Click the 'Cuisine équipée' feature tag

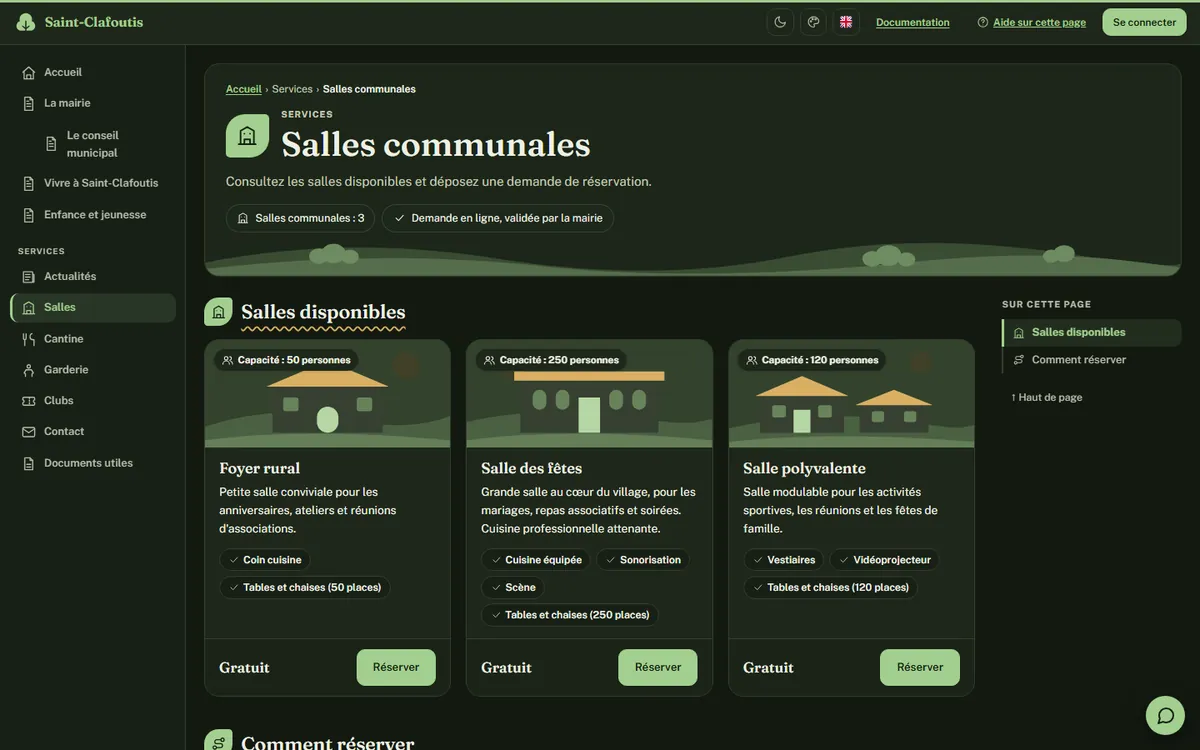pyautogui.click(x=536, y=560)
